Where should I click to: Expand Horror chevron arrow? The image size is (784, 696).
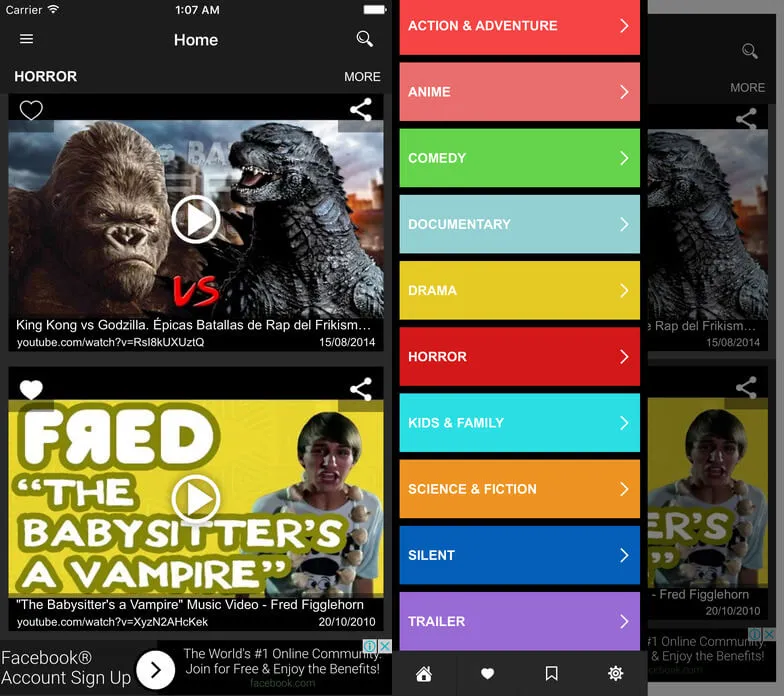tap(624, 356)
